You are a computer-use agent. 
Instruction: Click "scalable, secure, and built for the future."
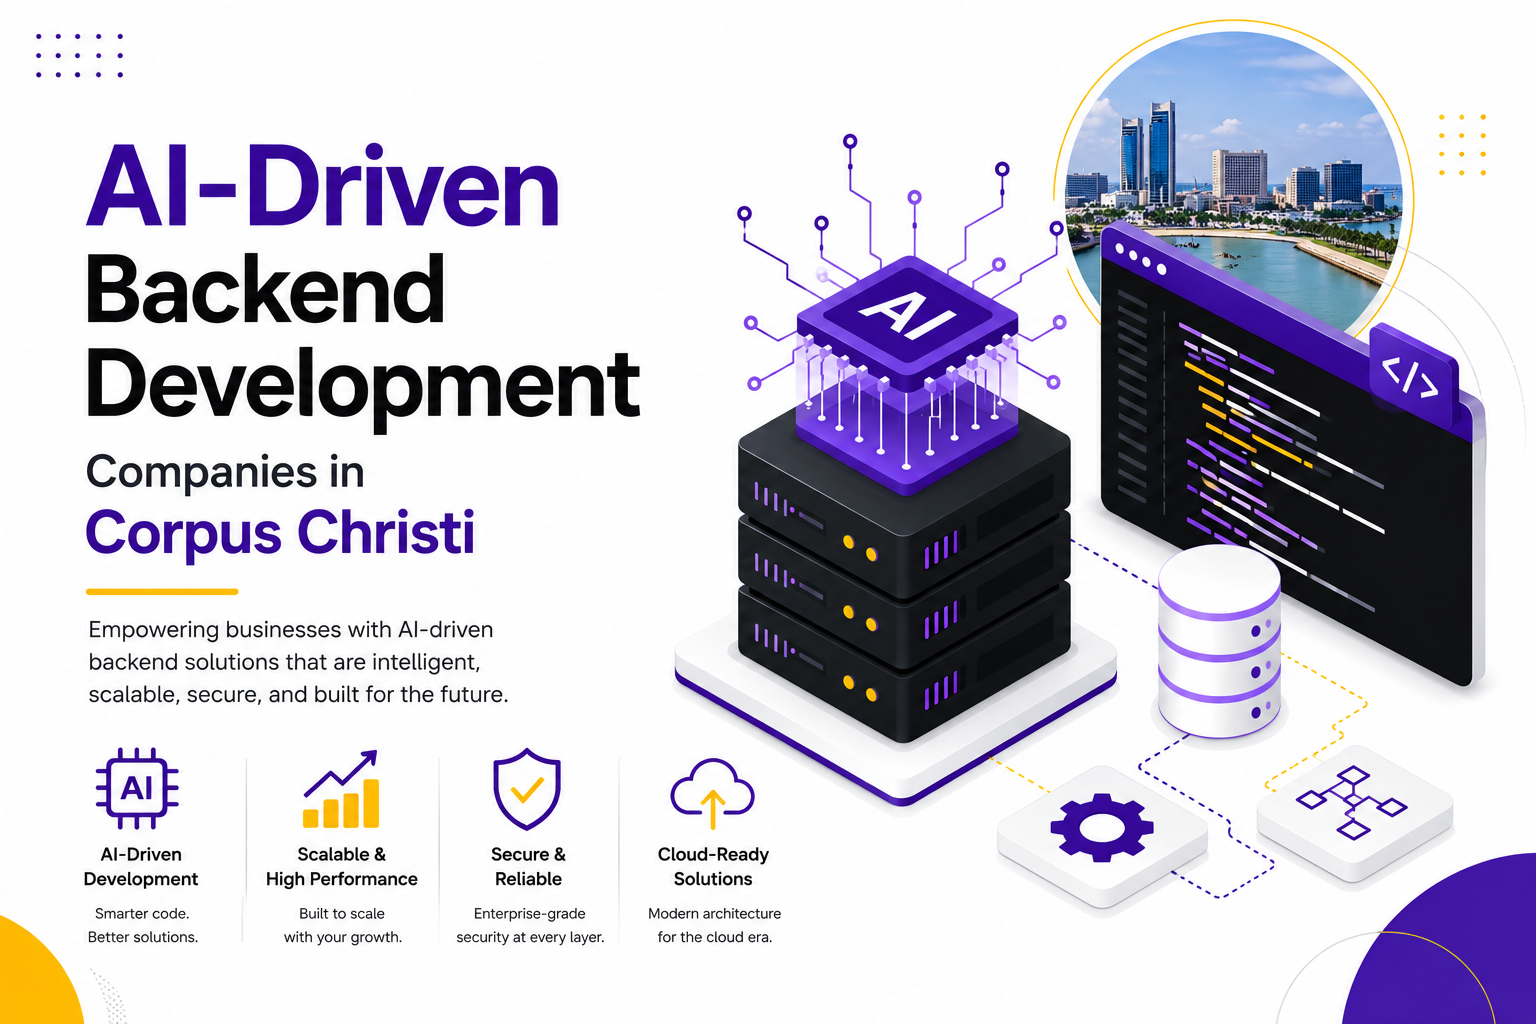298,694
